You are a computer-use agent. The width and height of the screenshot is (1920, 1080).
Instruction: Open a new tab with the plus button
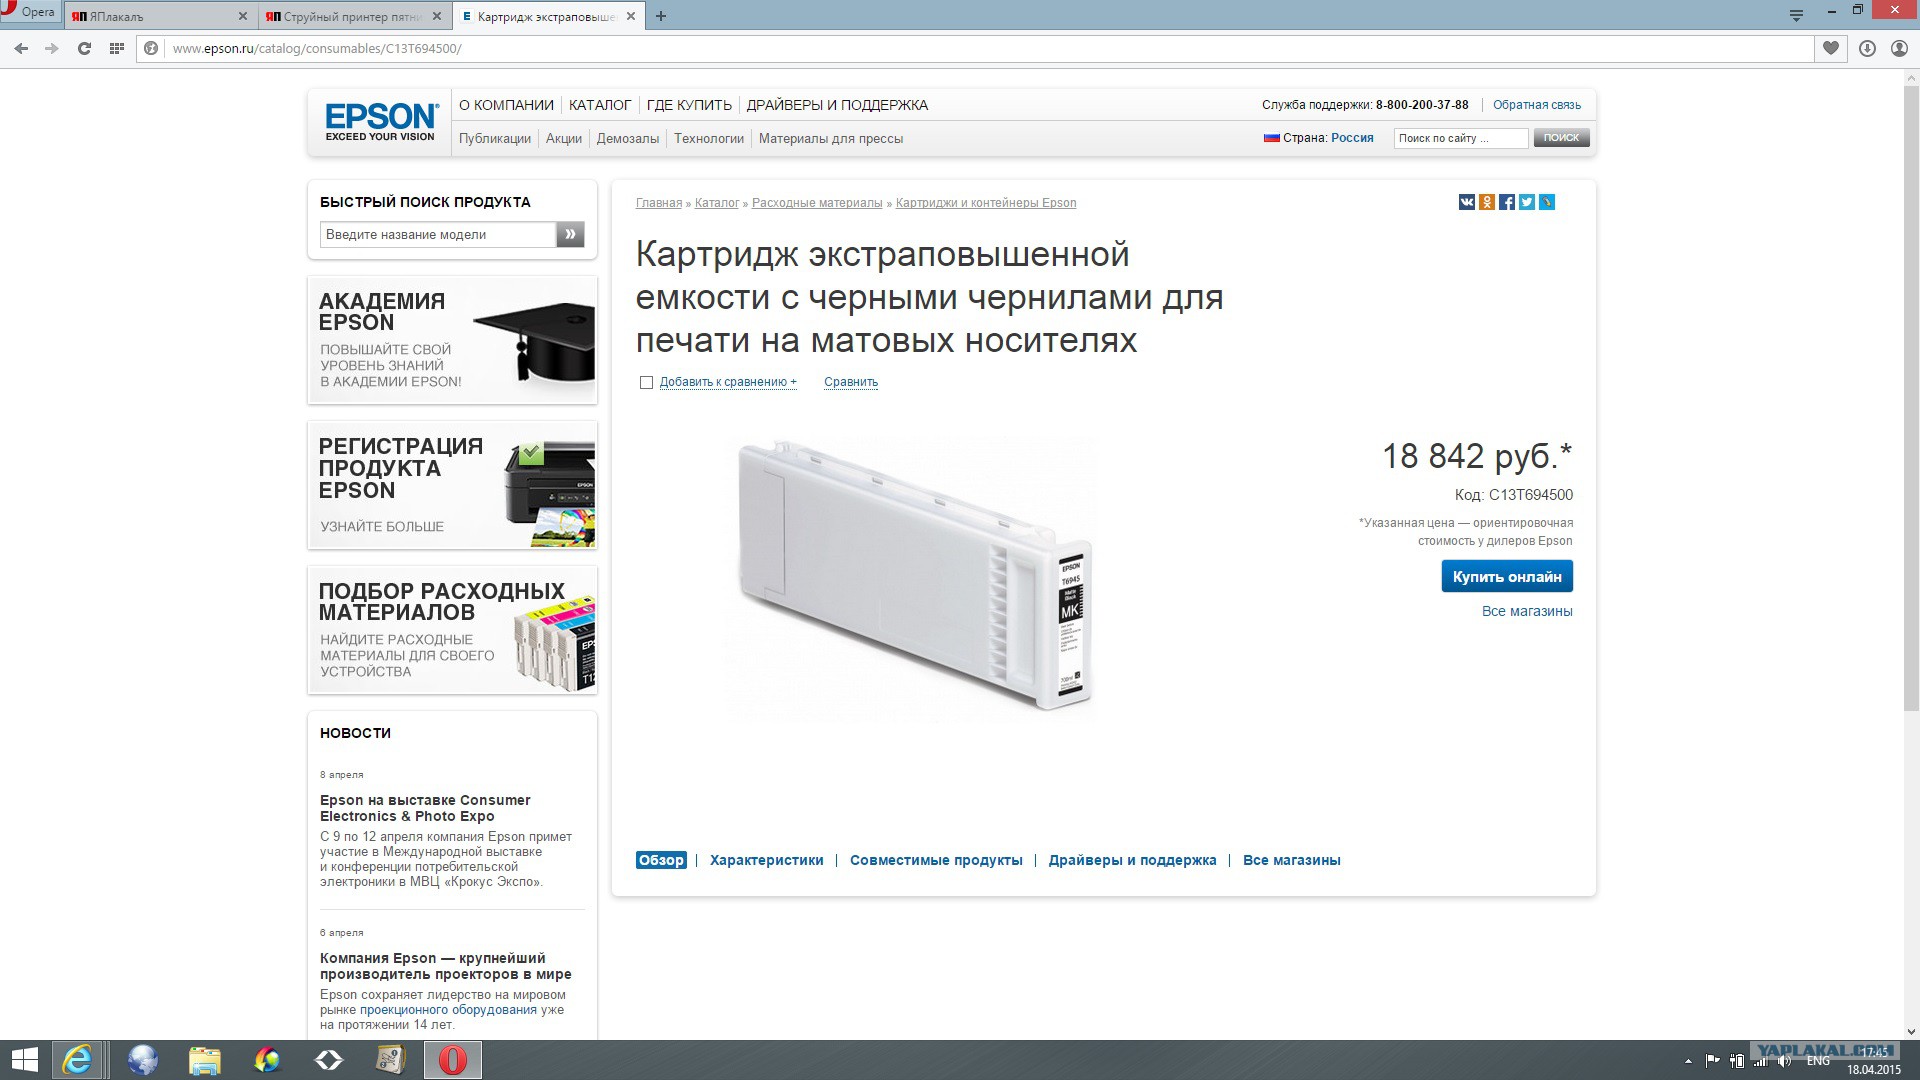pyautogui.click(x=661, y=16)
